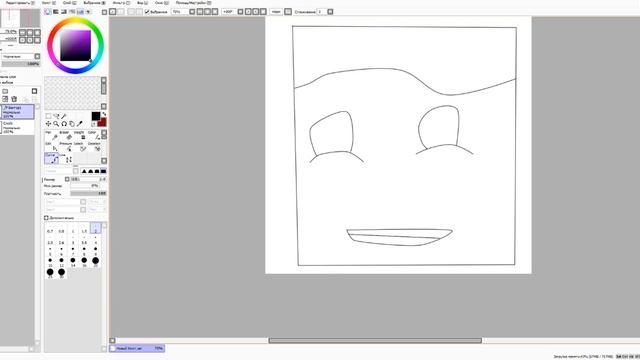Screen dimensions: 640x360
Task: Toggle the Выбрание checkbox in toolbar
Action: pyautogui.click(x=147, y=12)
